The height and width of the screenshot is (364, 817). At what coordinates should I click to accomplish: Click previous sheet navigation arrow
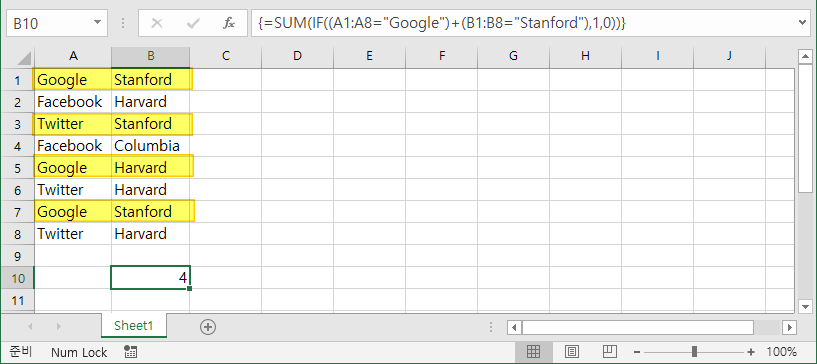pos(30,327)
